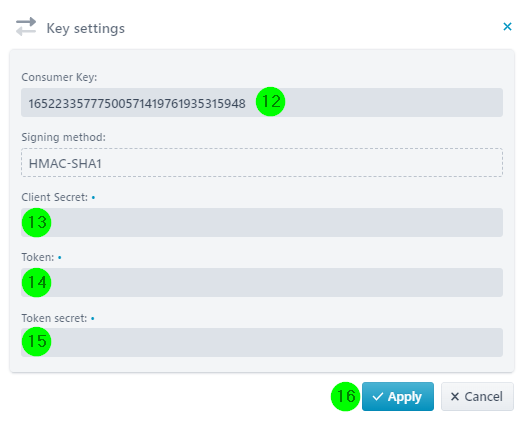Cancel the key settings changes
The height and width of the screenshot is (421, 525).
pos(477,397)
